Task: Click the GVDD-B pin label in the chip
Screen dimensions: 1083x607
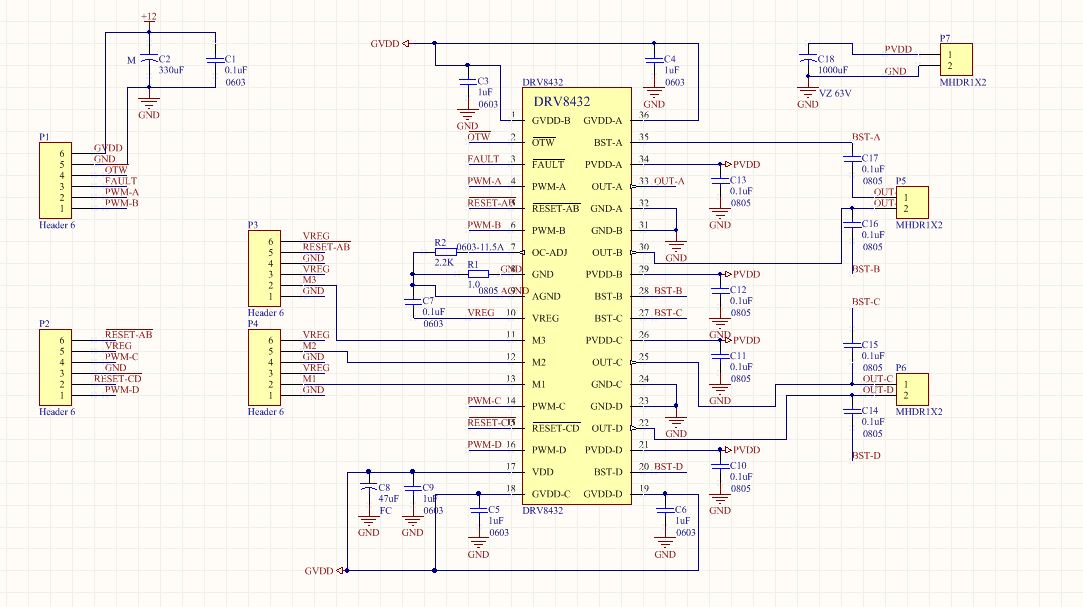Action: (551, 121)
